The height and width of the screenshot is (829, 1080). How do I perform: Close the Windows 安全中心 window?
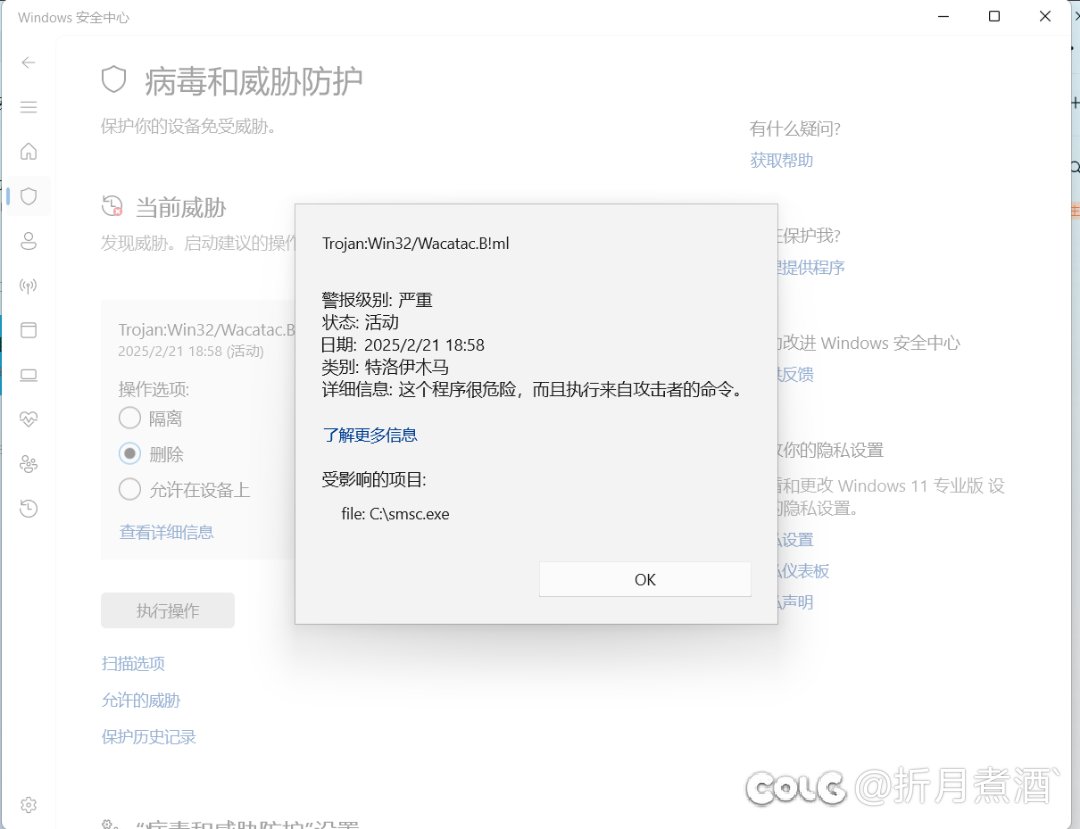coord(1045,17)
